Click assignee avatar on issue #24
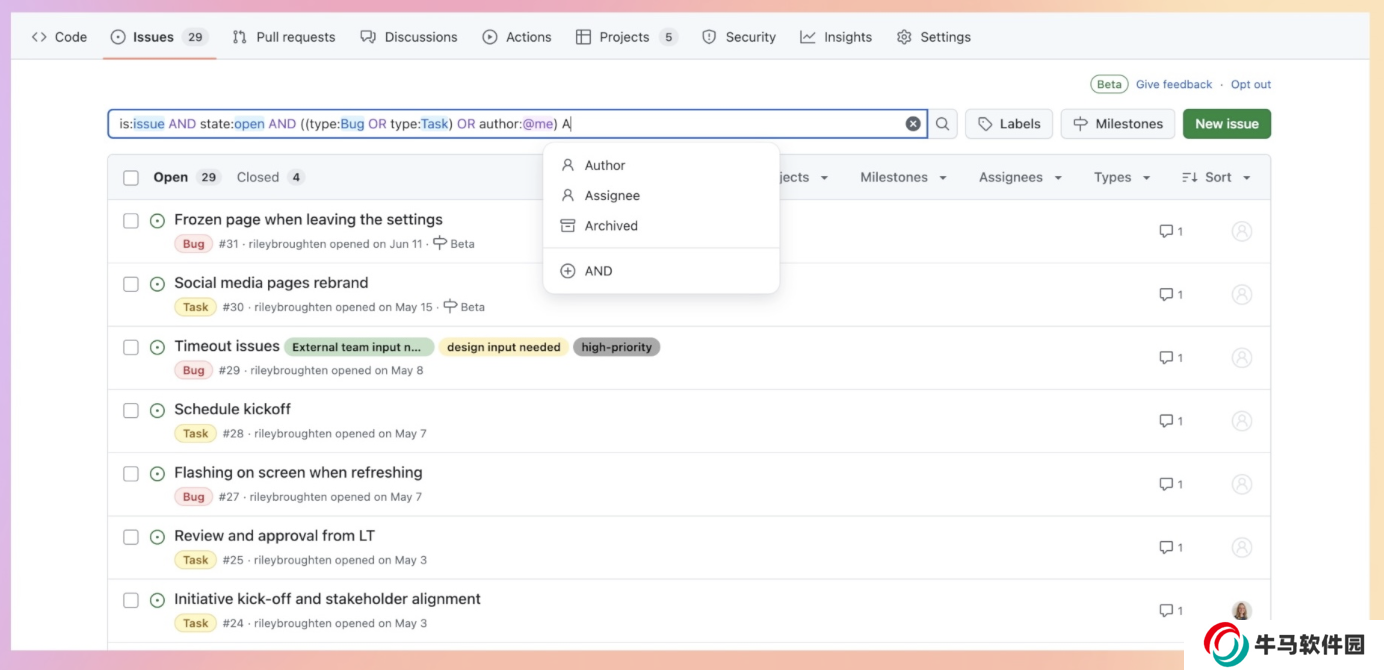 [1241, 610]
